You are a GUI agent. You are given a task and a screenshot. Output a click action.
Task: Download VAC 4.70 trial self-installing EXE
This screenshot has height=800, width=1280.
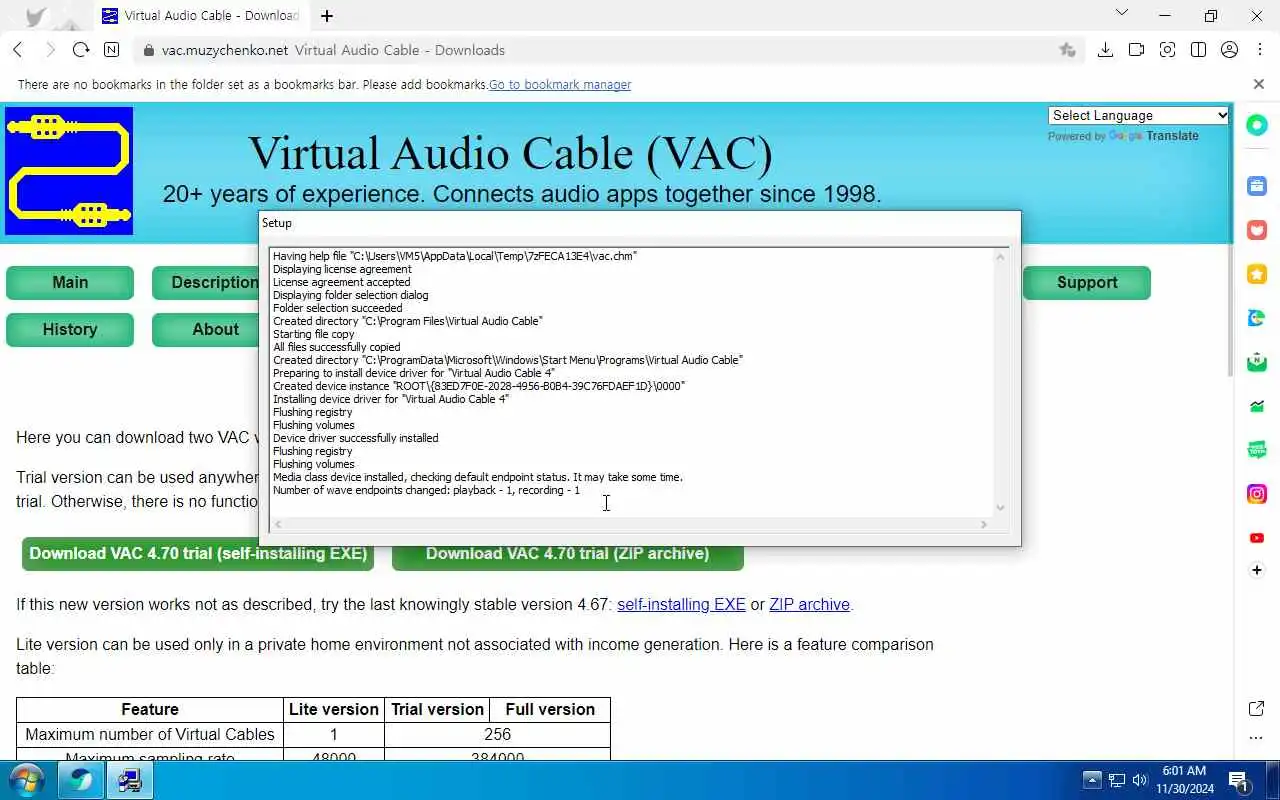point(198,553)
